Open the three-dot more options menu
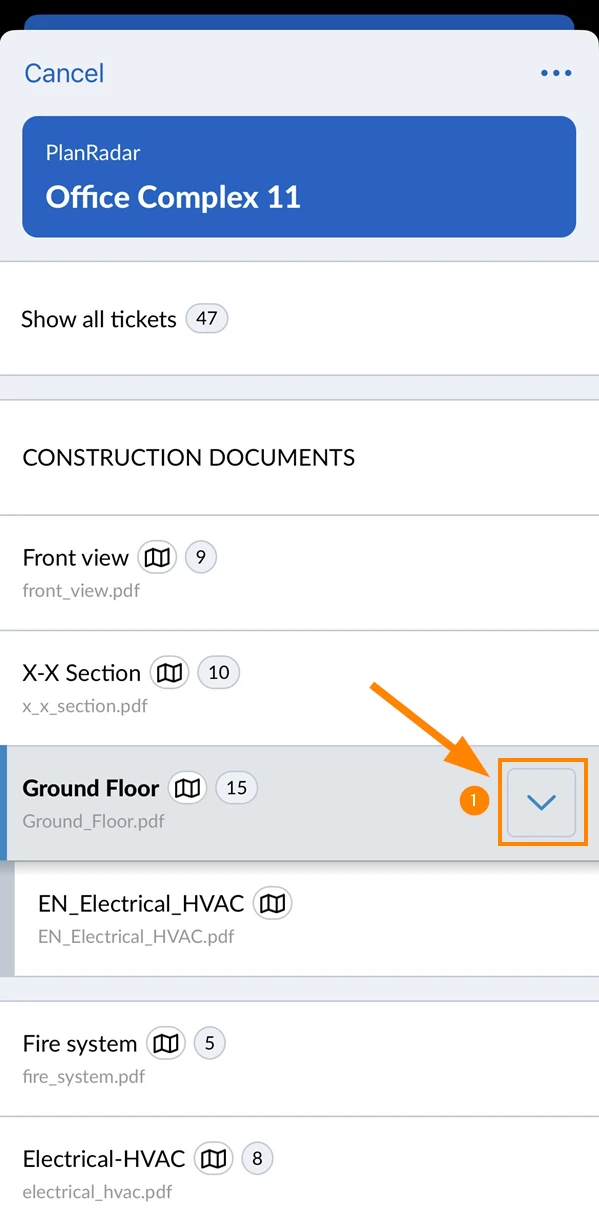This screenshot has width=599, height=1212. click(556, 73)
